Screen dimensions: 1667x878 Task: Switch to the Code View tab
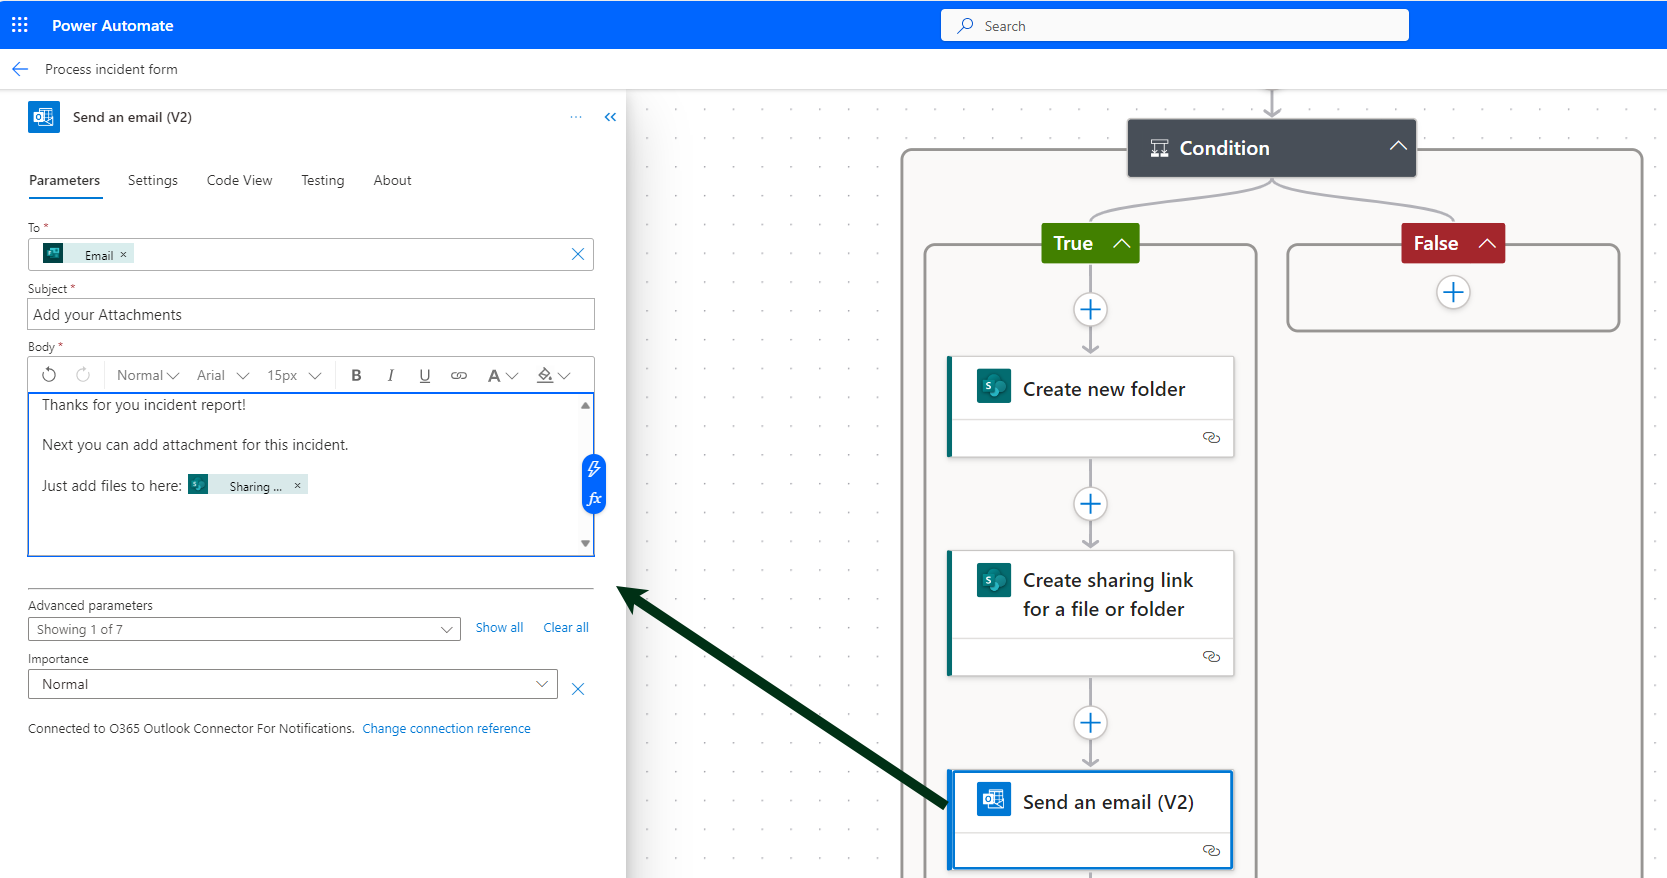(239, 180)
